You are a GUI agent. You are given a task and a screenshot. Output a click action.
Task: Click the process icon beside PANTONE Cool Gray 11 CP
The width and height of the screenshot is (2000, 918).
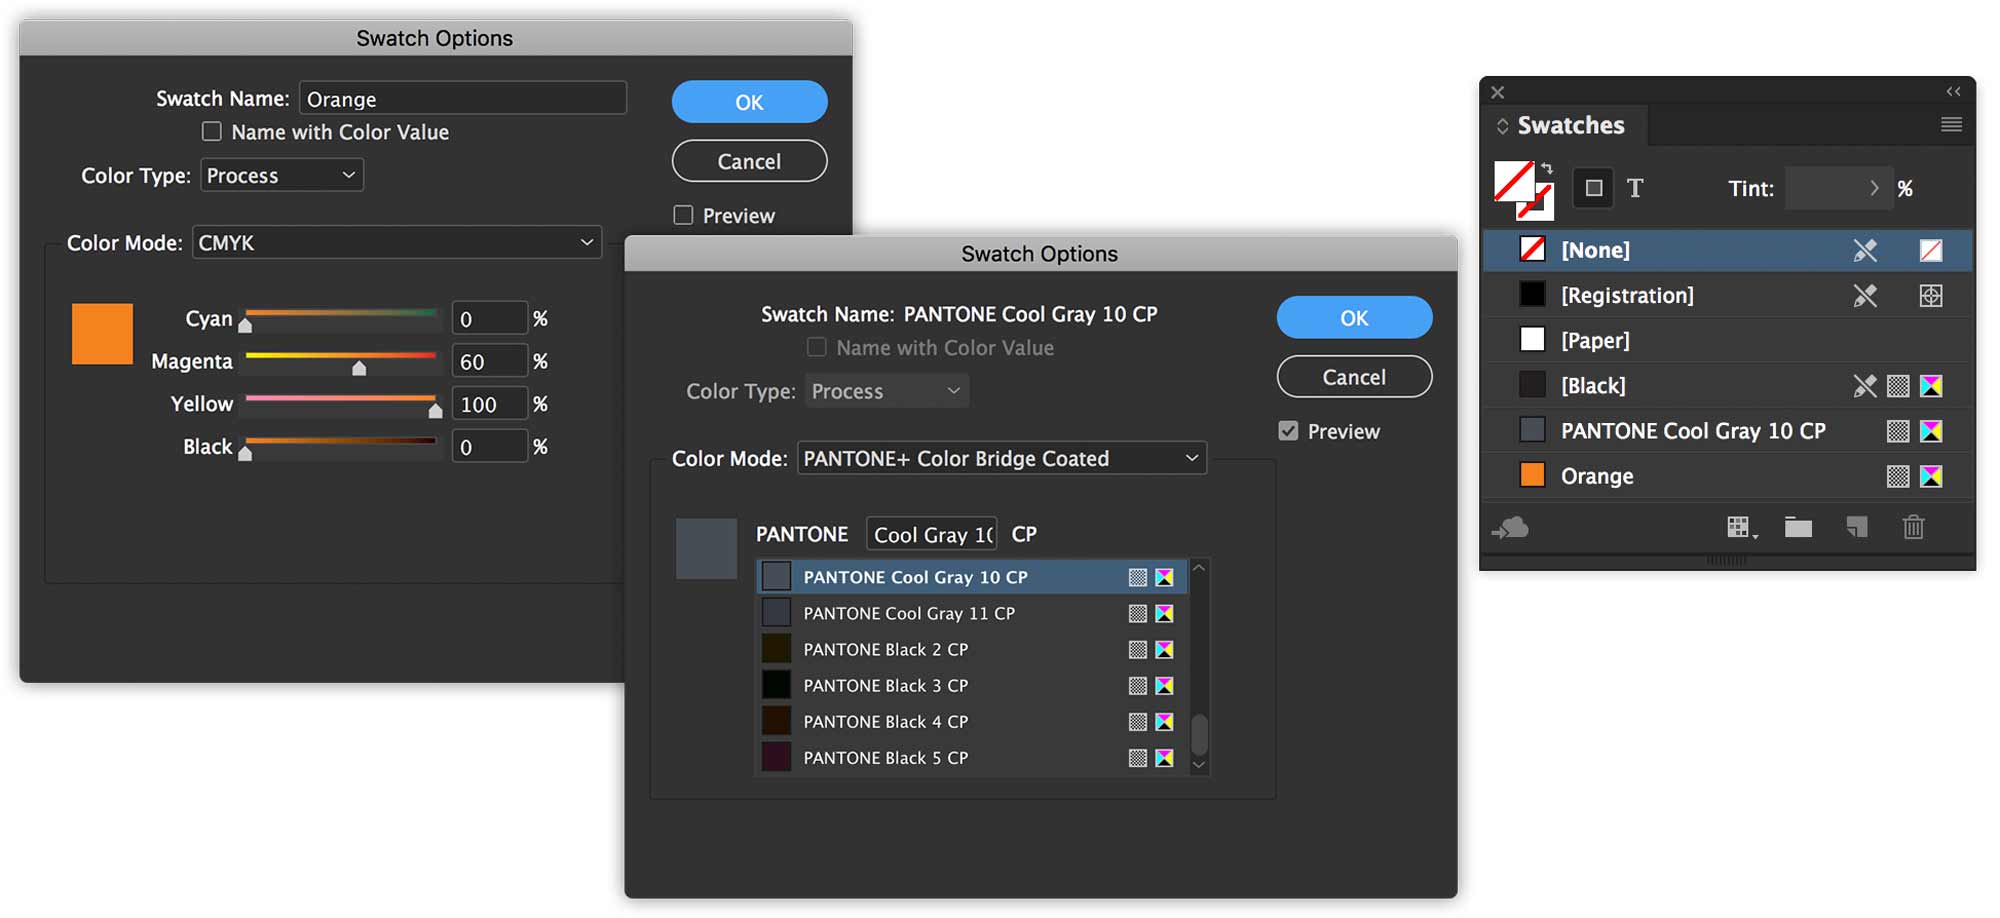pos(1138,614)
